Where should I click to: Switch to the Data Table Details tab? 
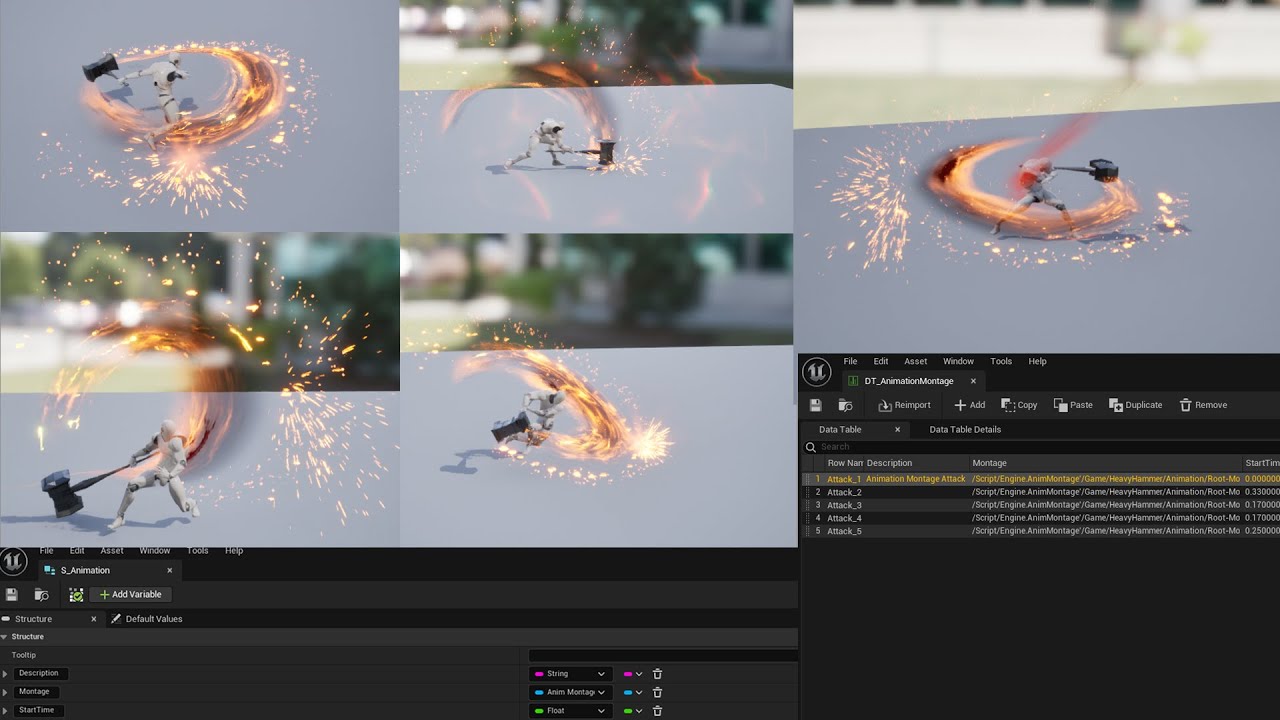click(x=965, y=429)
